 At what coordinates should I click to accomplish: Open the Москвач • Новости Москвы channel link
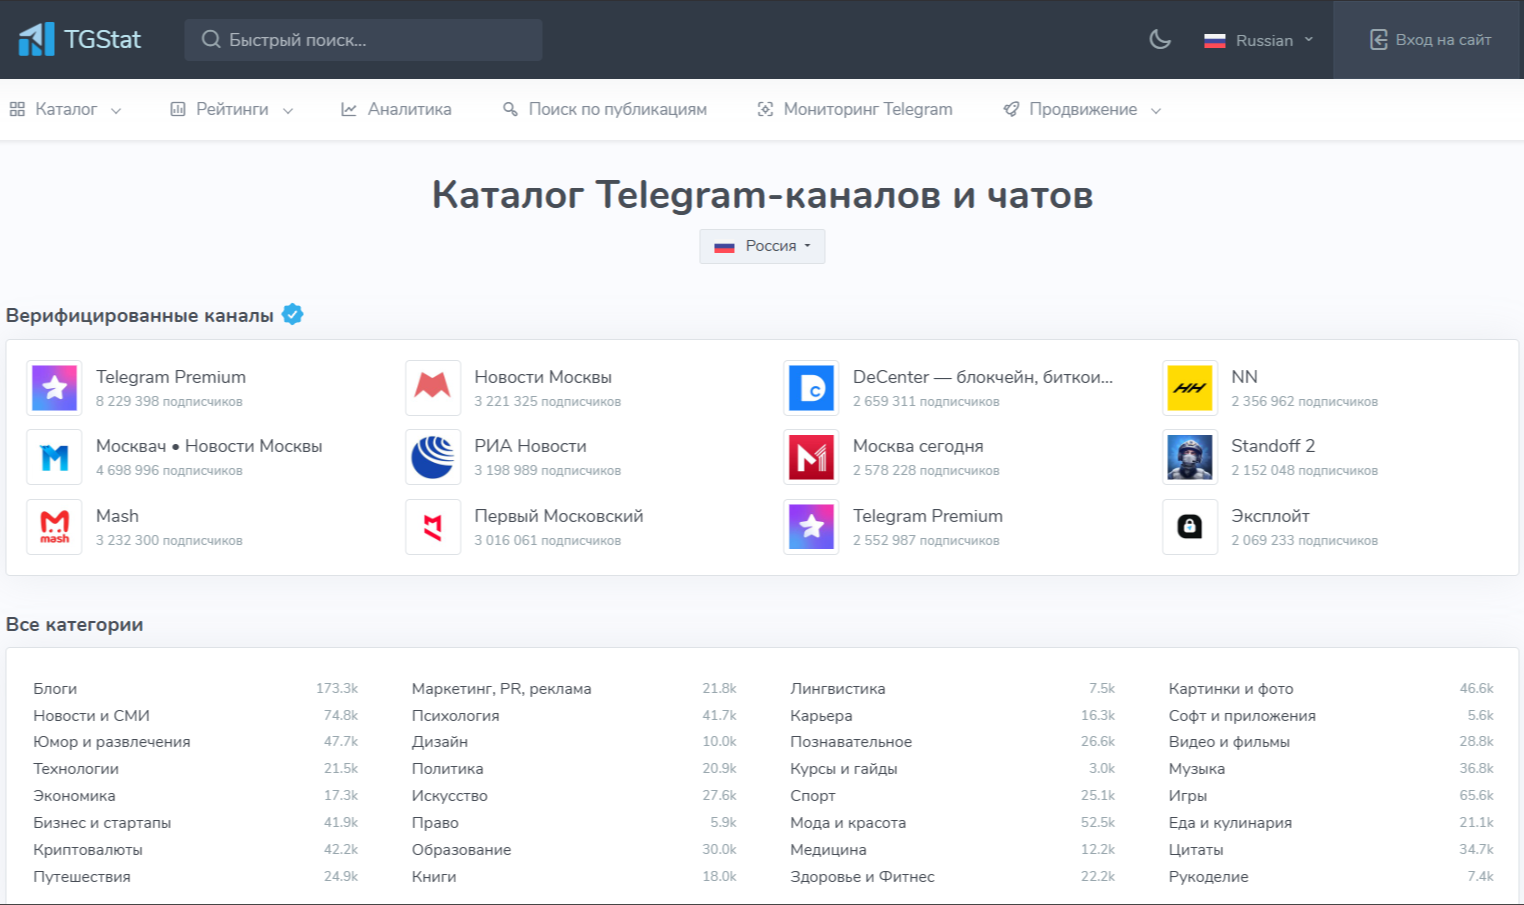(x=209, y=446)
